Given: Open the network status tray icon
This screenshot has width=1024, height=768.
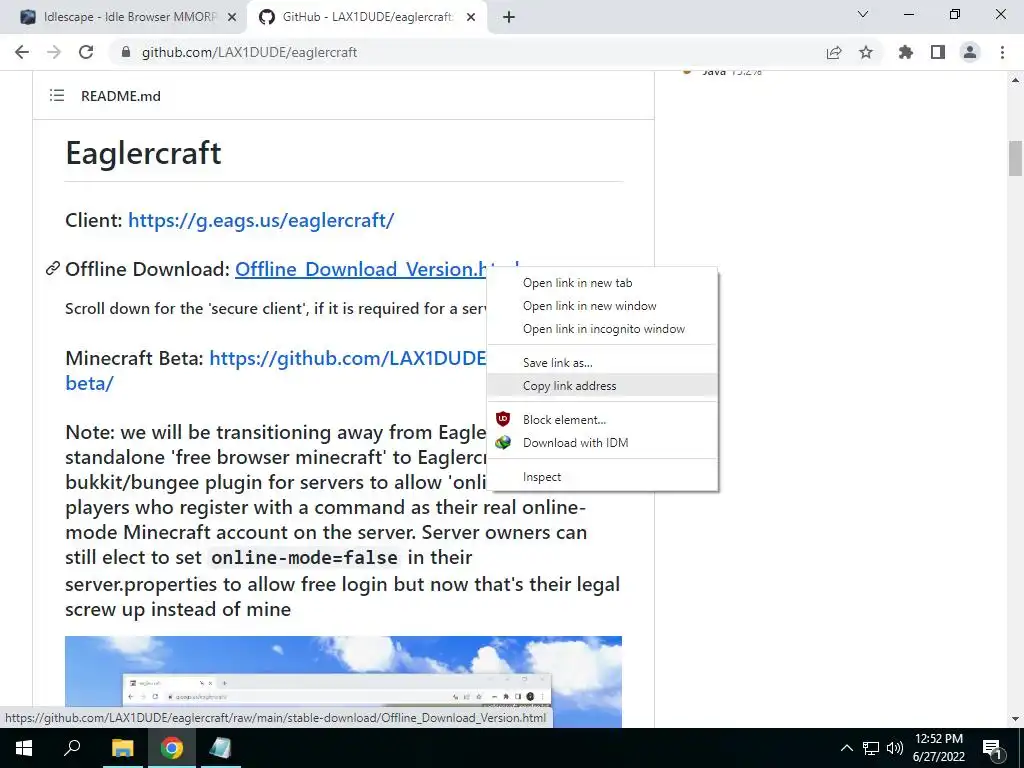Looking at the screenshot, I should click(x=871, y=748).
